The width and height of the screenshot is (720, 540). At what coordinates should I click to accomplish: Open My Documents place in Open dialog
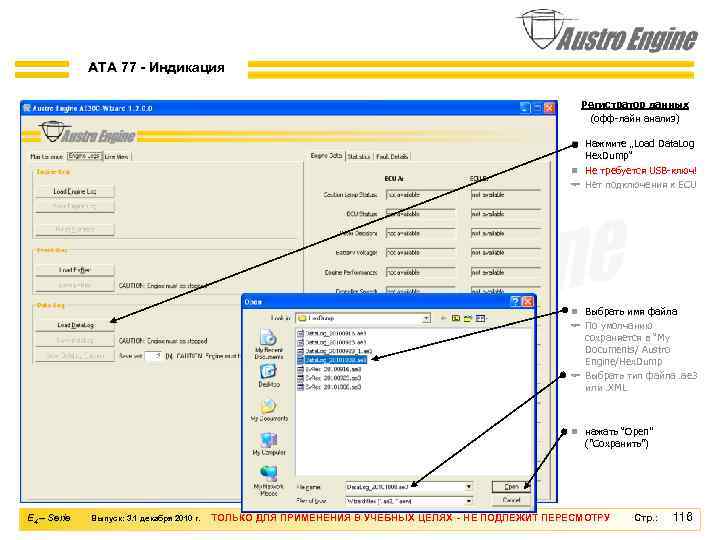click(x=269, y=411)
